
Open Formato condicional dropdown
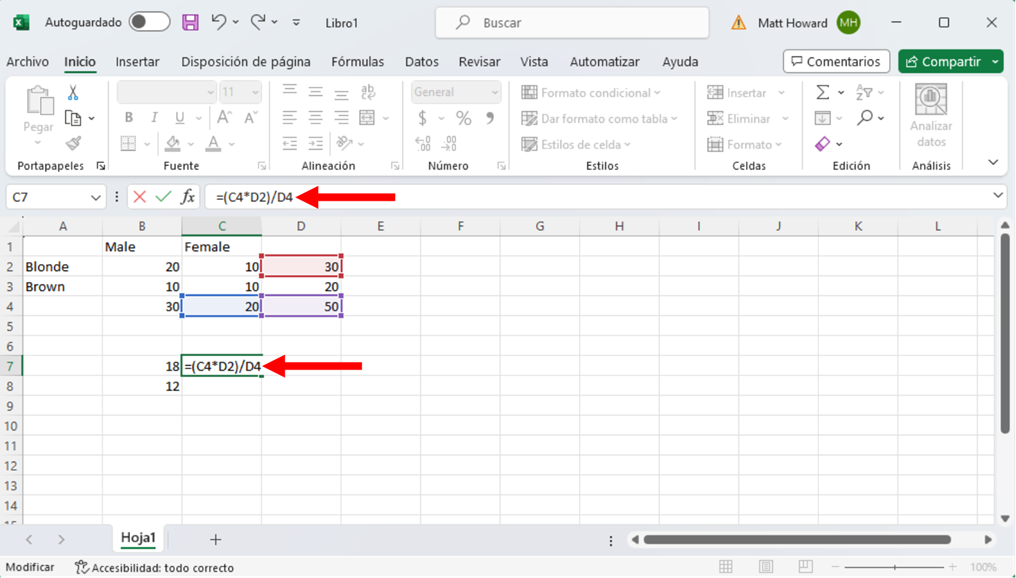pyautogui.click(x=591, y=93)
